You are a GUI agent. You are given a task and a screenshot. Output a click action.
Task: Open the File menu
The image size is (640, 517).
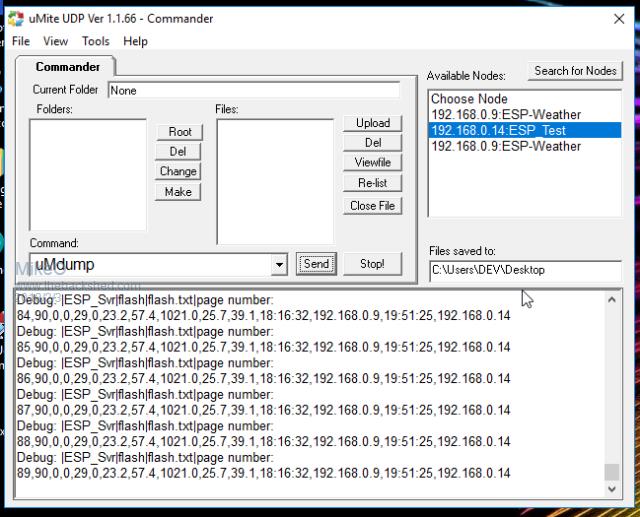[21, 41]
